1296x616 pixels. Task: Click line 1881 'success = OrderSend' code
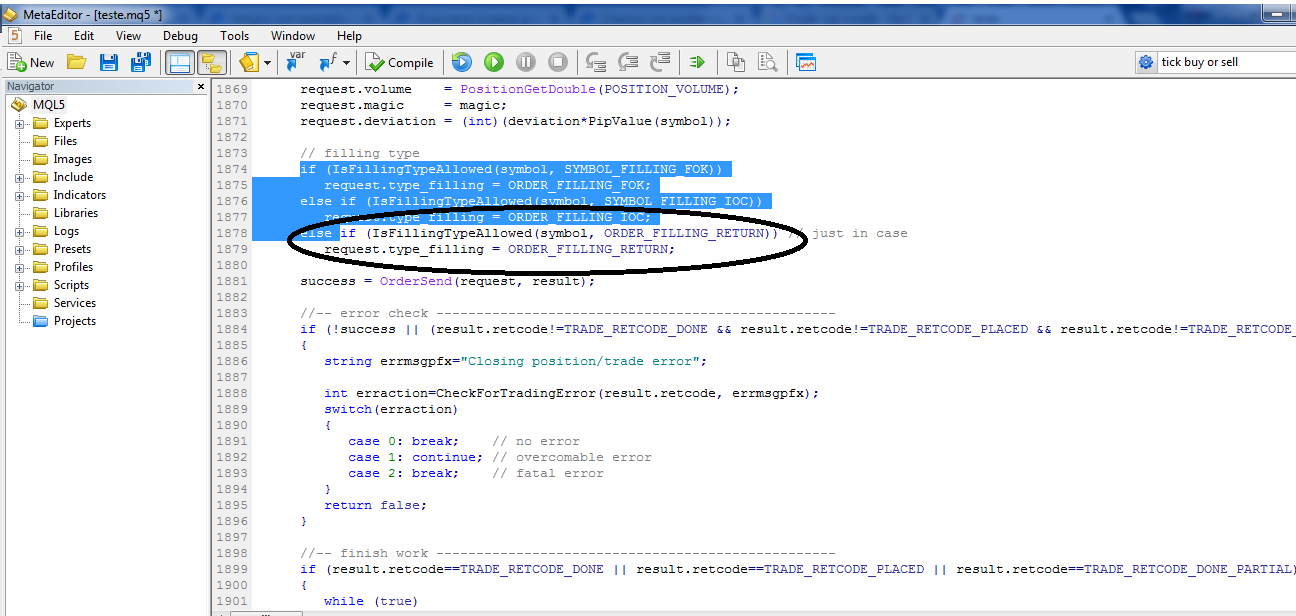pos(447,281)
